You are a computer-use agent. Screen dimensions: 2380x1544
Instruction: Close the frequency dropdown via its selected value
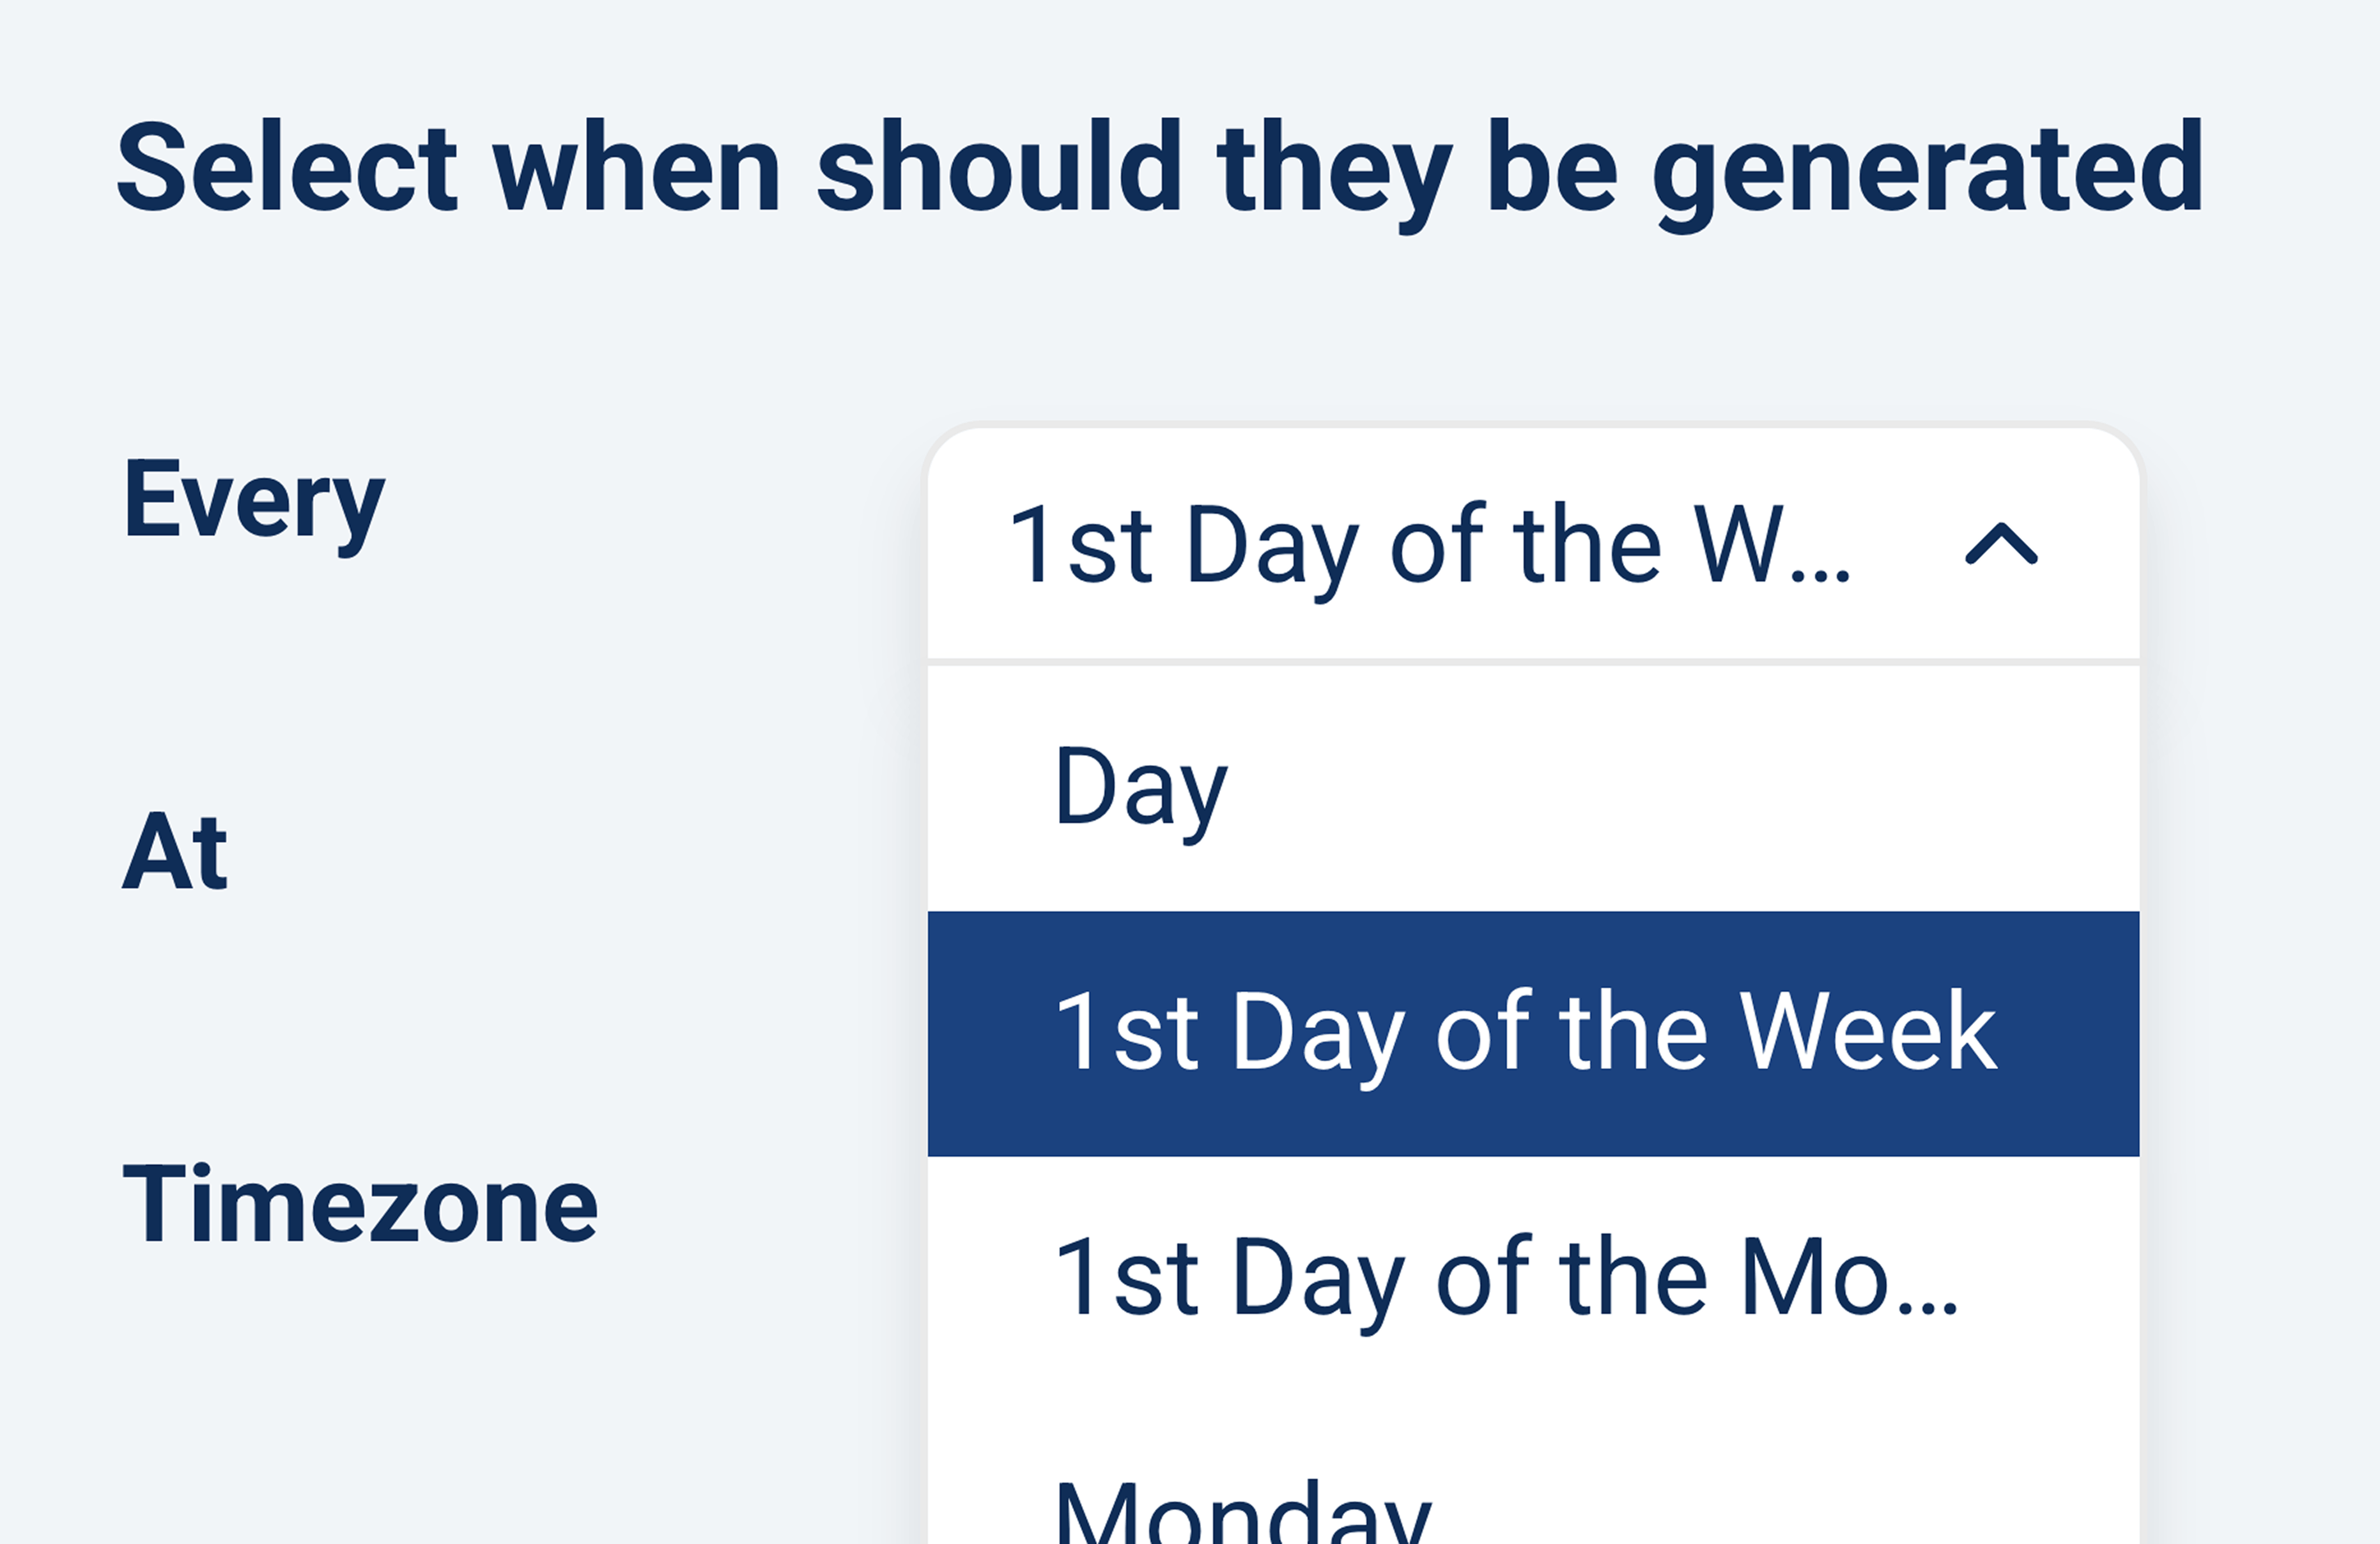click(1430, 545)
